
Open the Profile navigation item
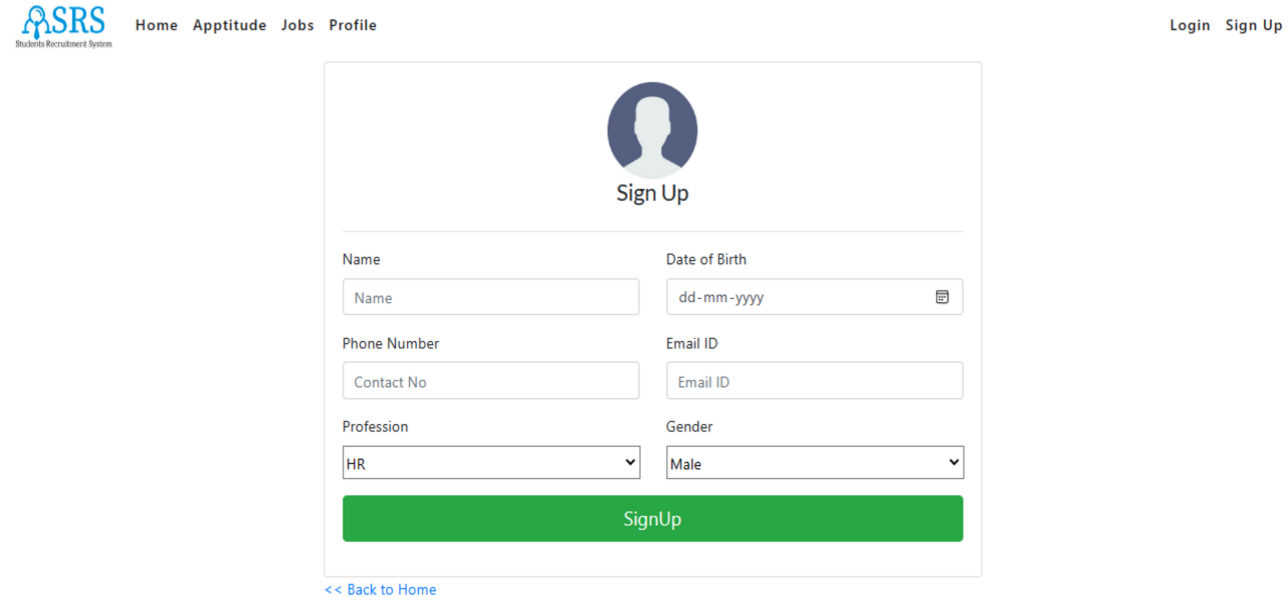coord(352,25)
